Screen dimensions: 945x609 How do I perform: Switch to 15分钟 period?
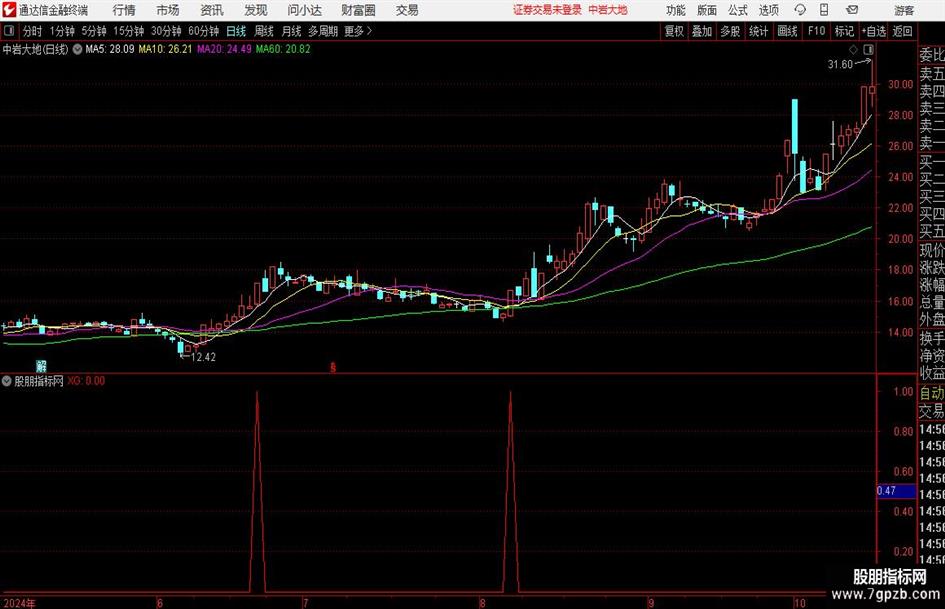(129, 31)
